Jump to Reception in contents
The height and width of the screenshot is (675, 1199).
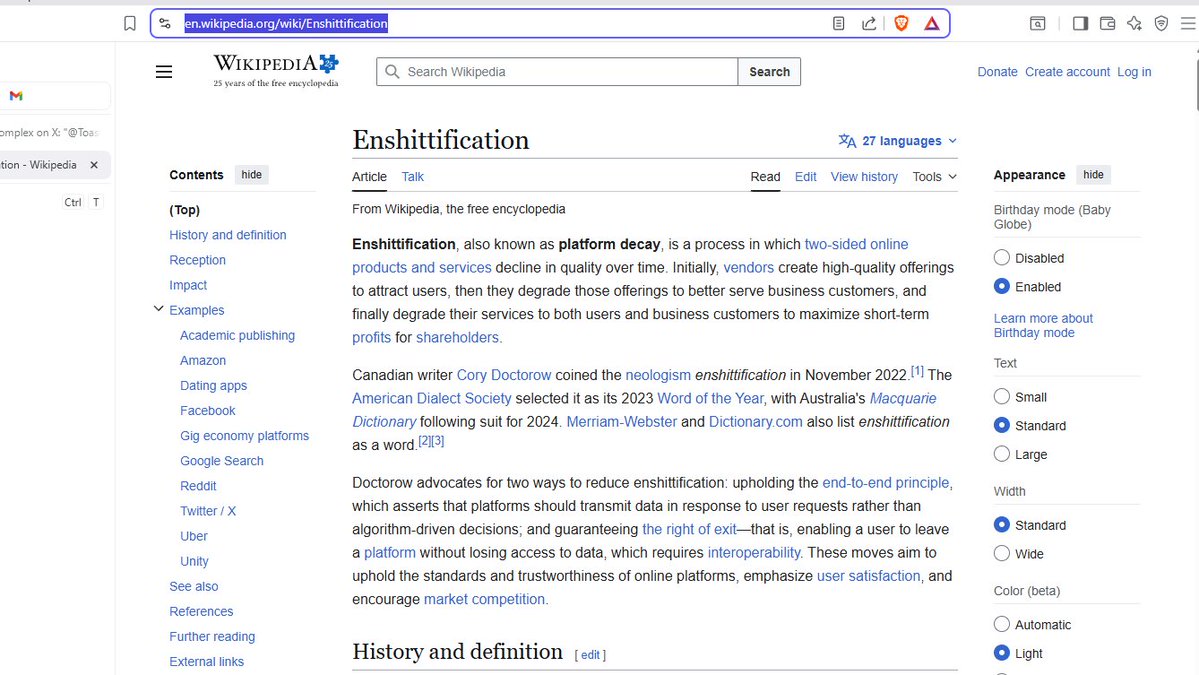pos(197,260)
